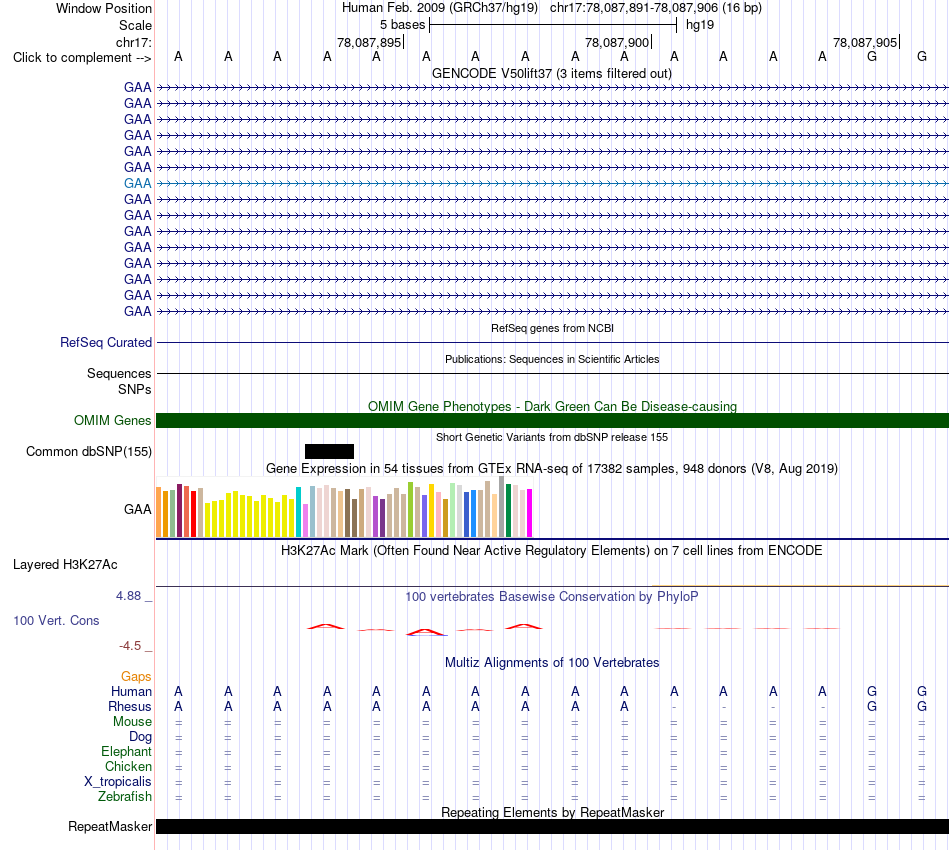Click the 78,087,905 coordinate marker

coord(865,42)
